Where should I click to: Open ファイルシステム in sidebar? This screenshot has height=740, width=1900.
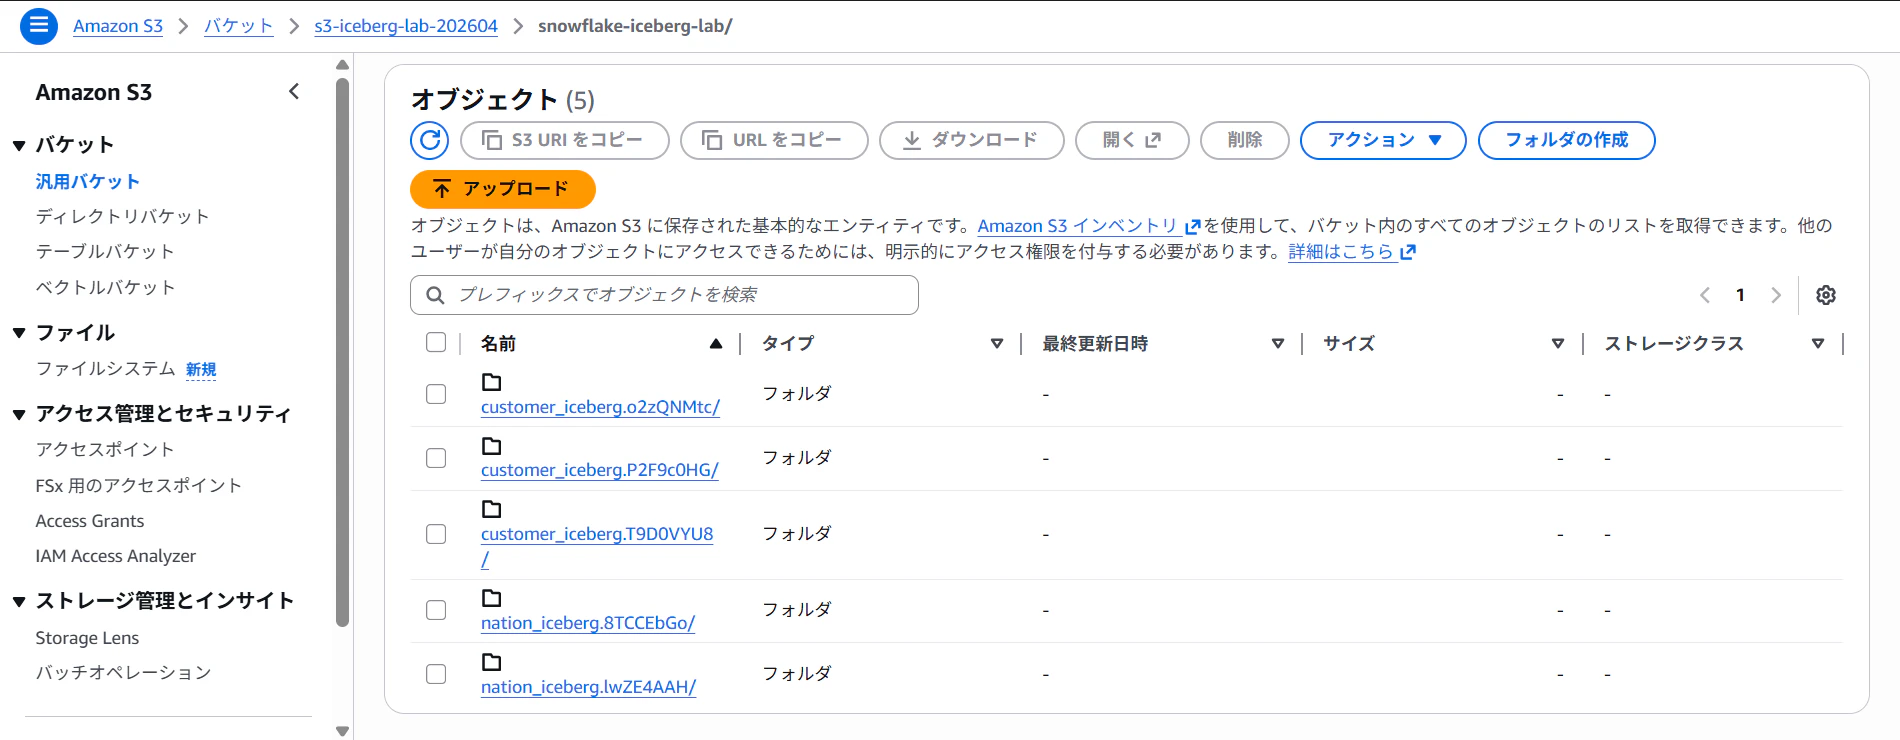105,368
